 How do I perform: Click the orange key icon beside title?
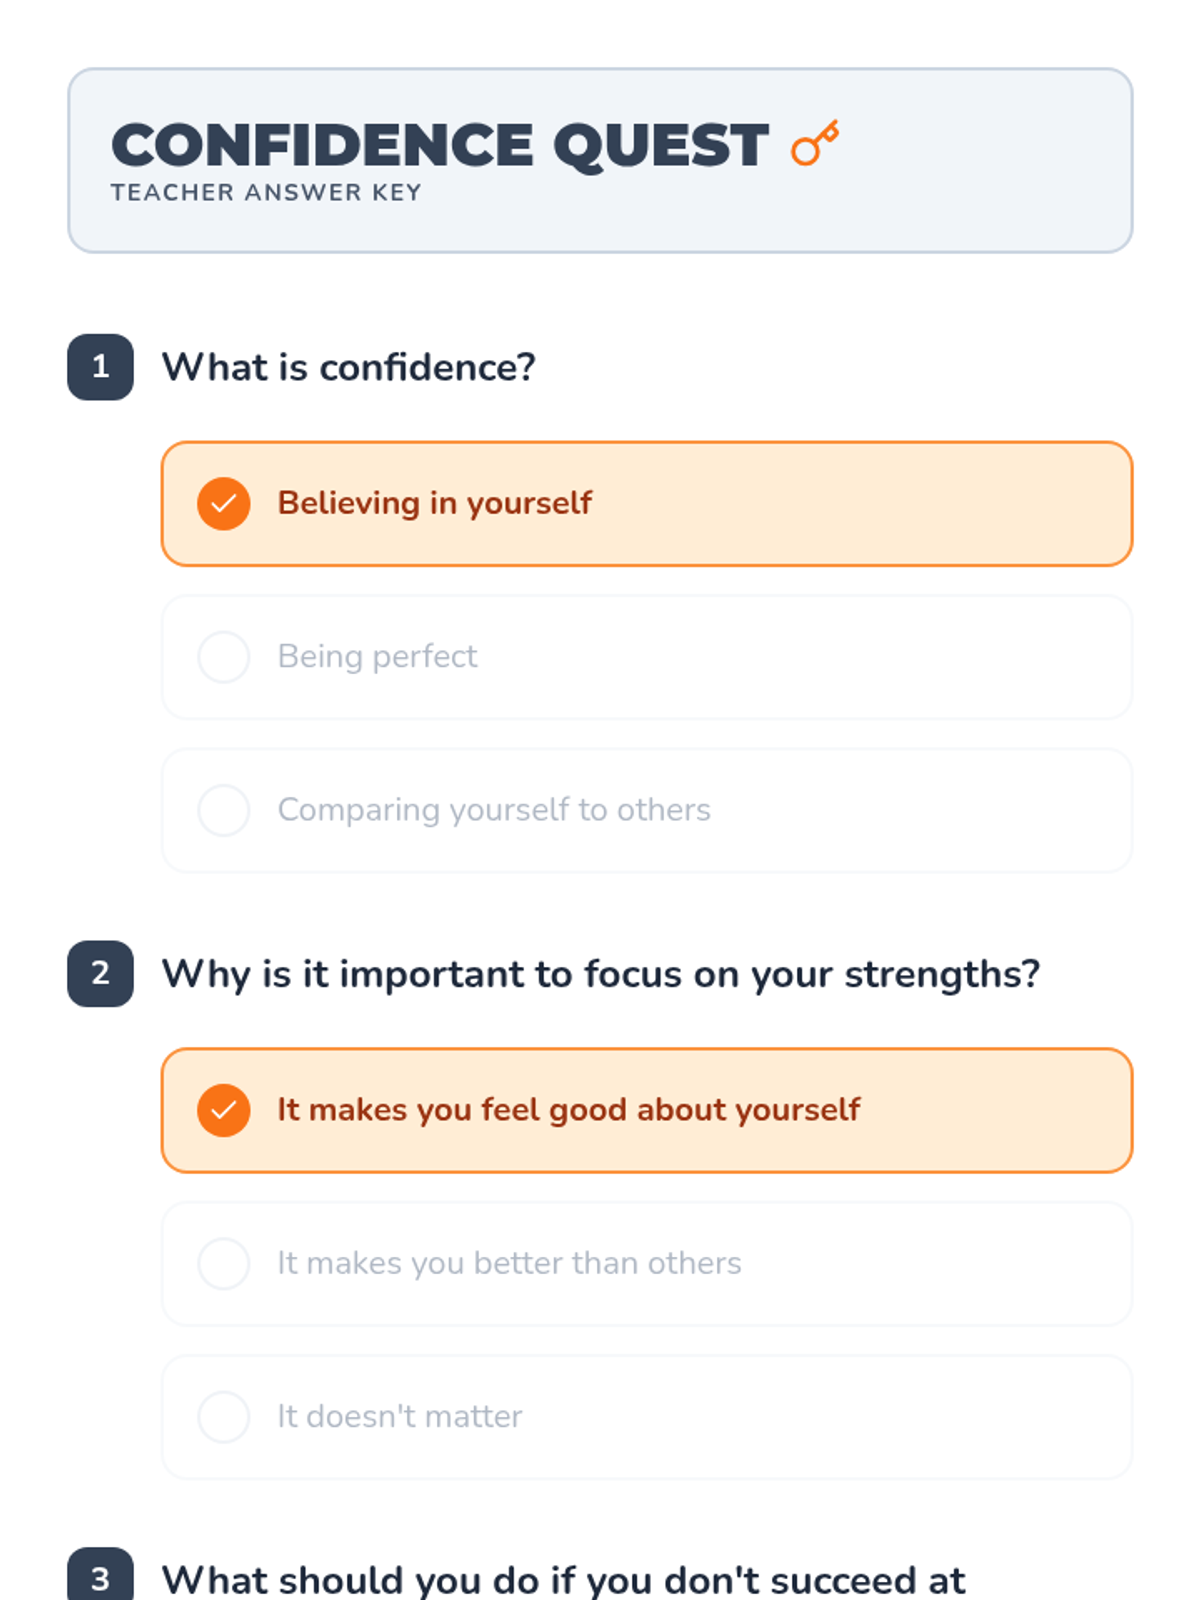815,144
